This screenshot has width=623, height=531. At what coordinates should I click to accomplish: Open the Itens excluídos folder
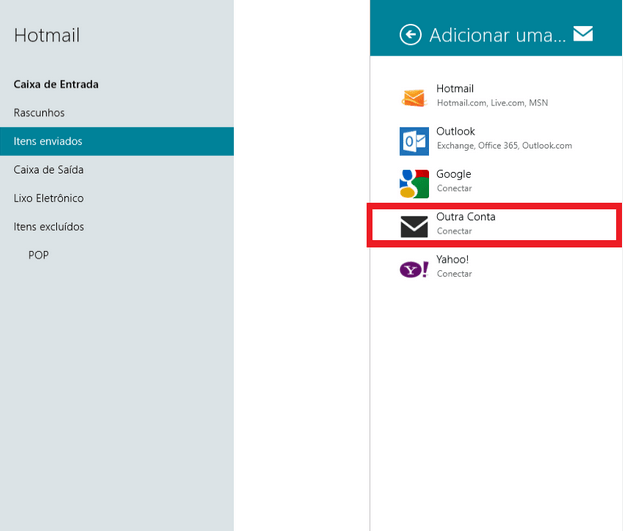point(49,227)
